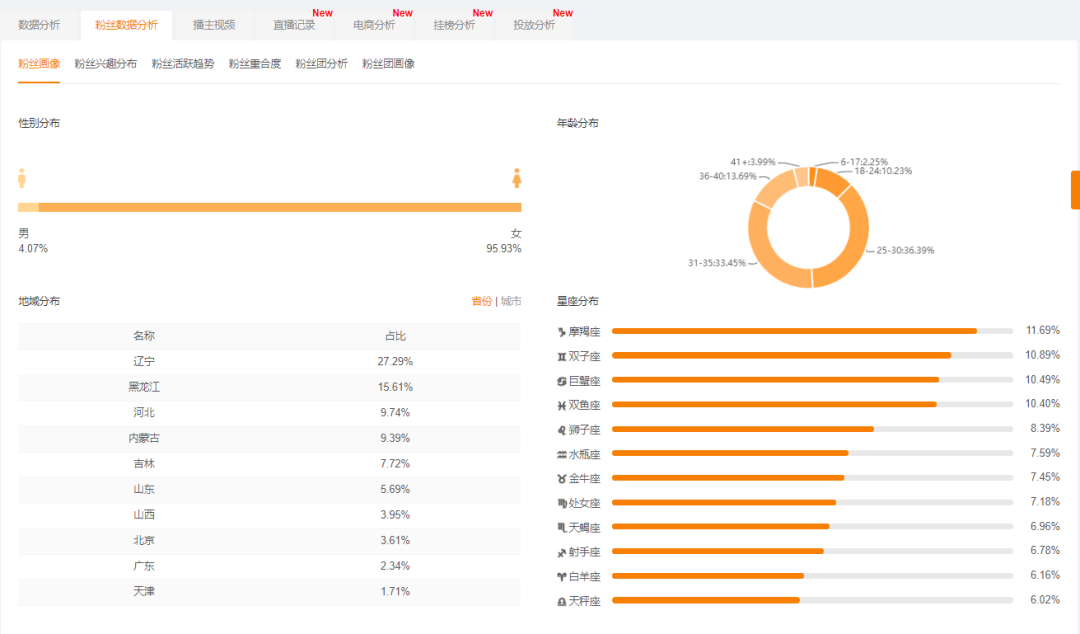Click the 辽宁 row in the region table
Screen dimensions: 1080x634
269,361
